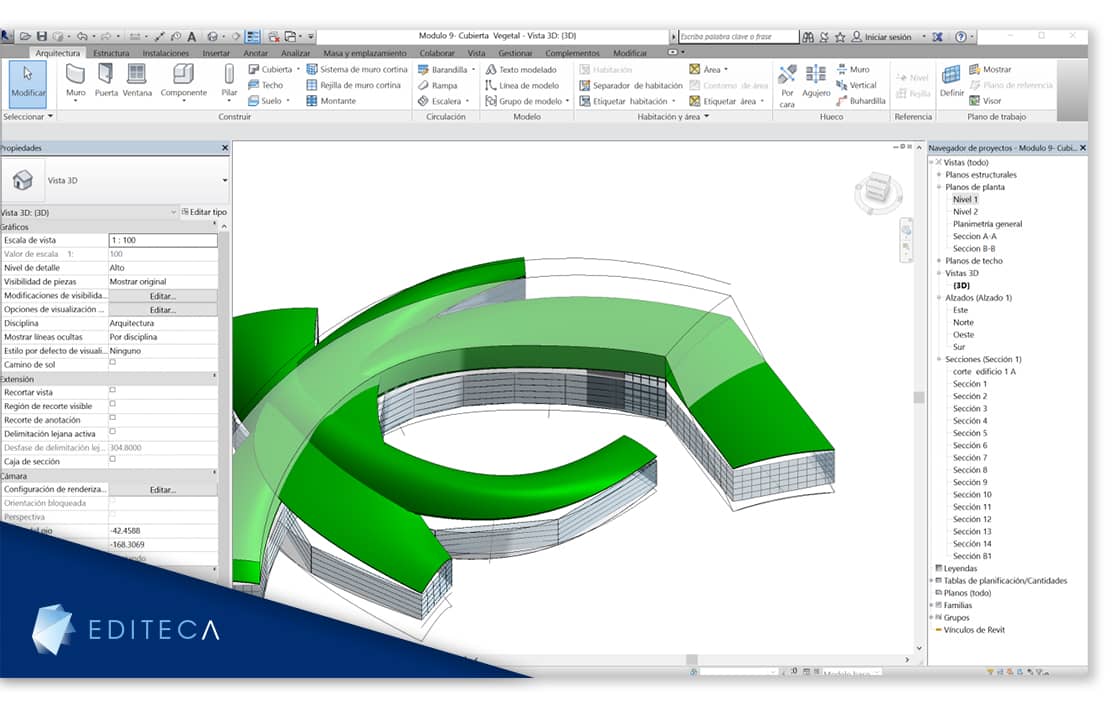The image size is (1115, 707).
Task: Expand the Planos de techo tree node
Action: [939, 261]
